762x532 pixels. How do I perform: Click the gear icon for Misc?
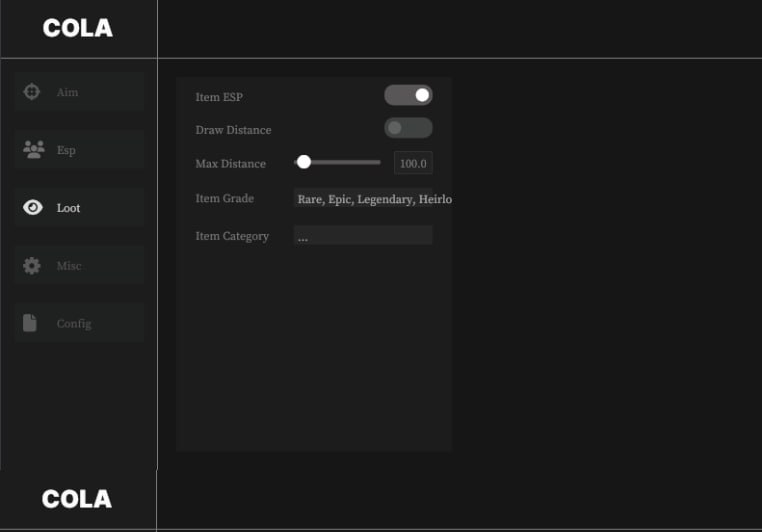click(x=32, y=266)
